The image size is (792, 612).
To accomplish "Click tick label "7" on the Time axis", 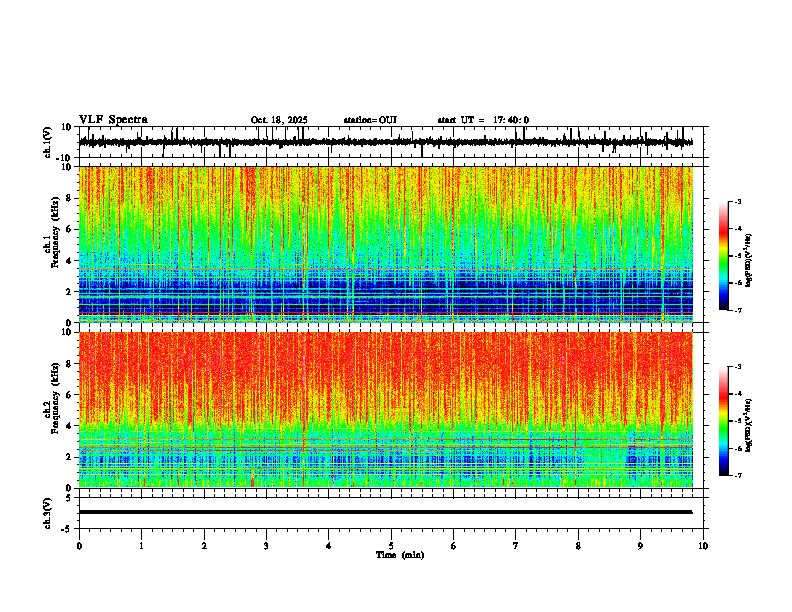I will [x=516, y=546].
